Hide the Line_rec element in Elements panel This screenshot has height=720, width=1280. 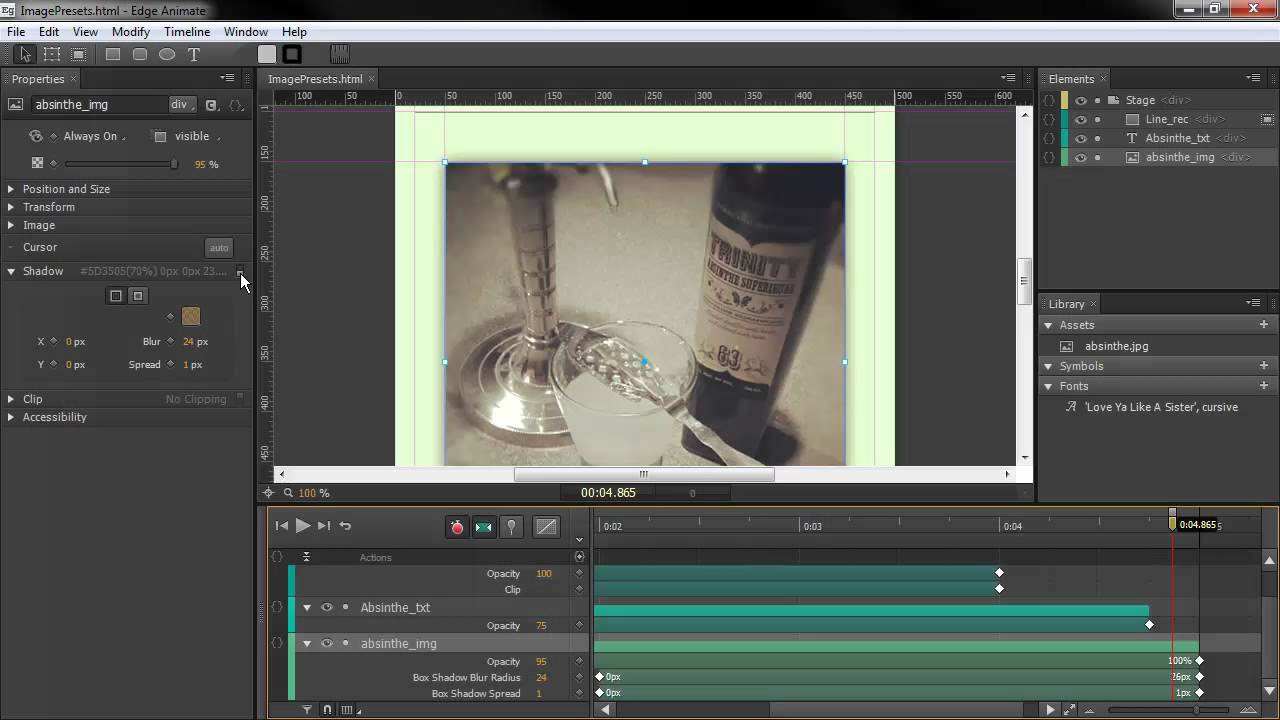[1081, 119]
